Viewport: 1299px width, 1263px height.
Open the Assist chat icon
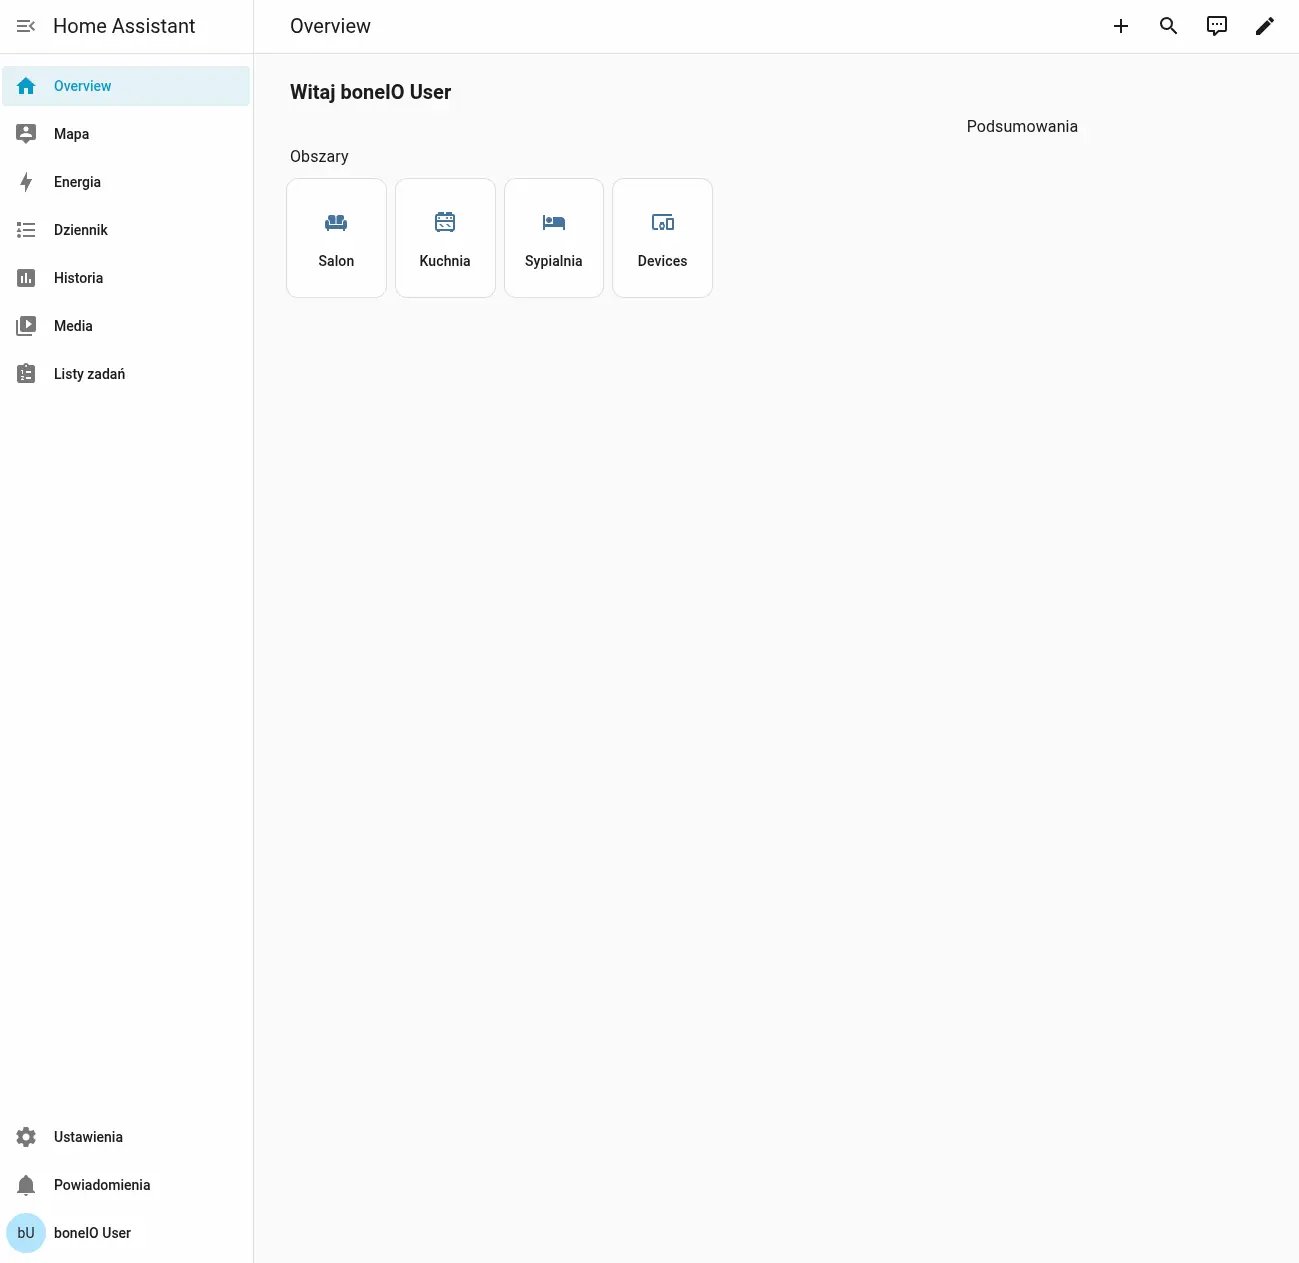[1216, 26]
